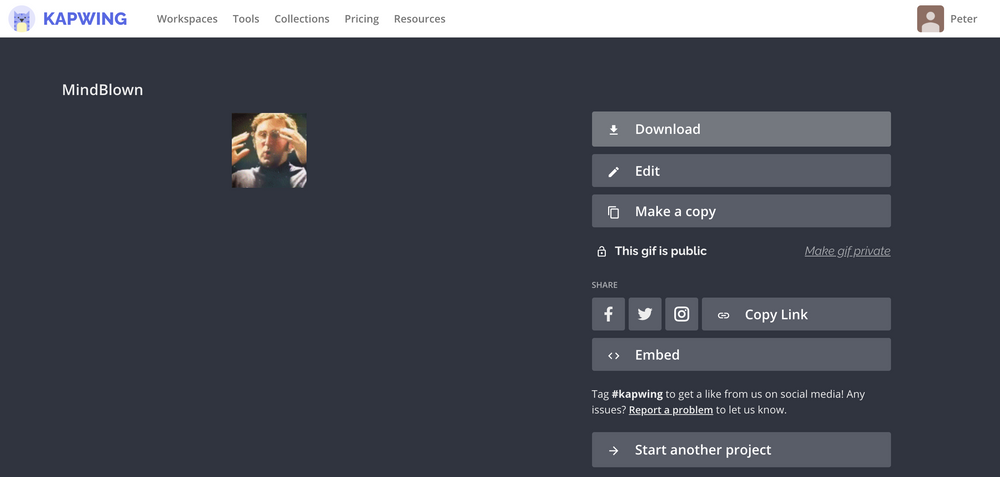Click the SHARE section label
Image resolution: width=1000 pixels, height=477 pixels.
point(605,285)
